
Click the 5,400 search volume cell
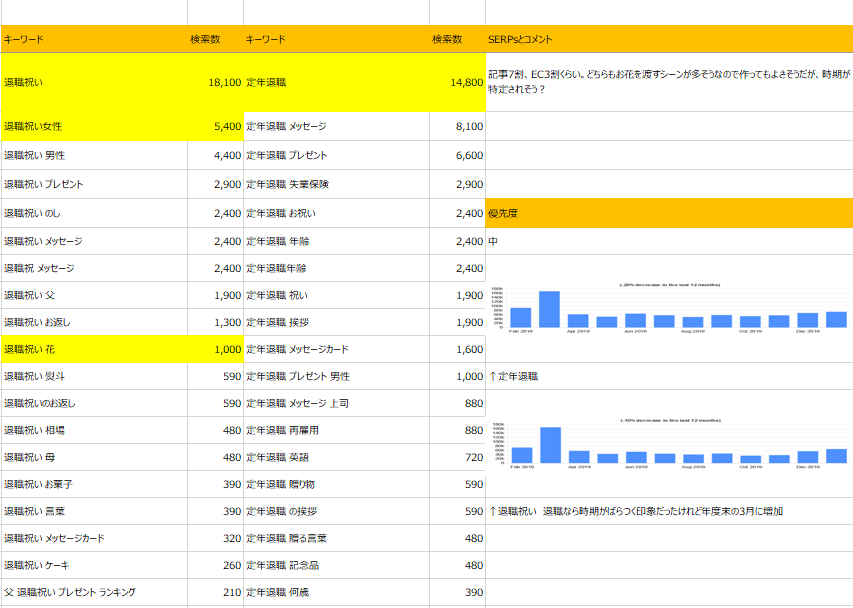[215, 127]
